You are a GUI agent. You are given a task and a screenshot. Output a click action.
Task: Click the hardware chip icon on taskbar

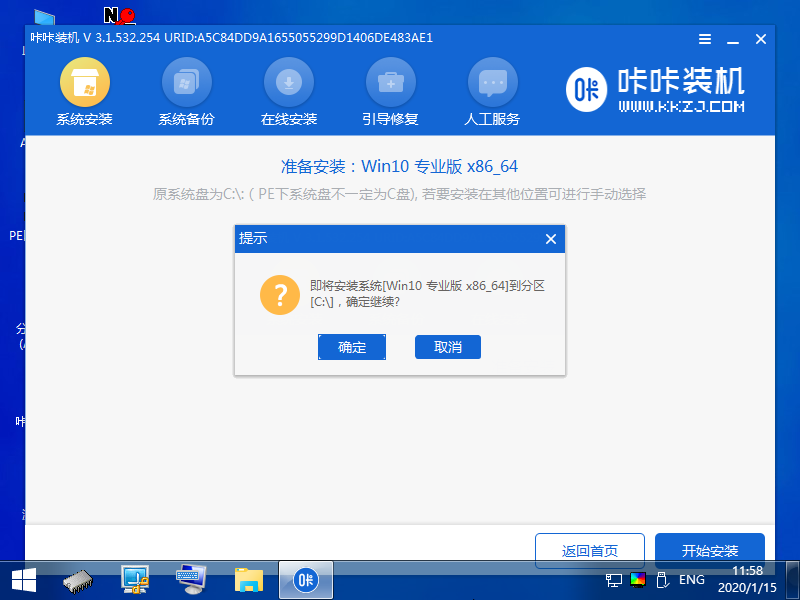[x=77, y=579]
